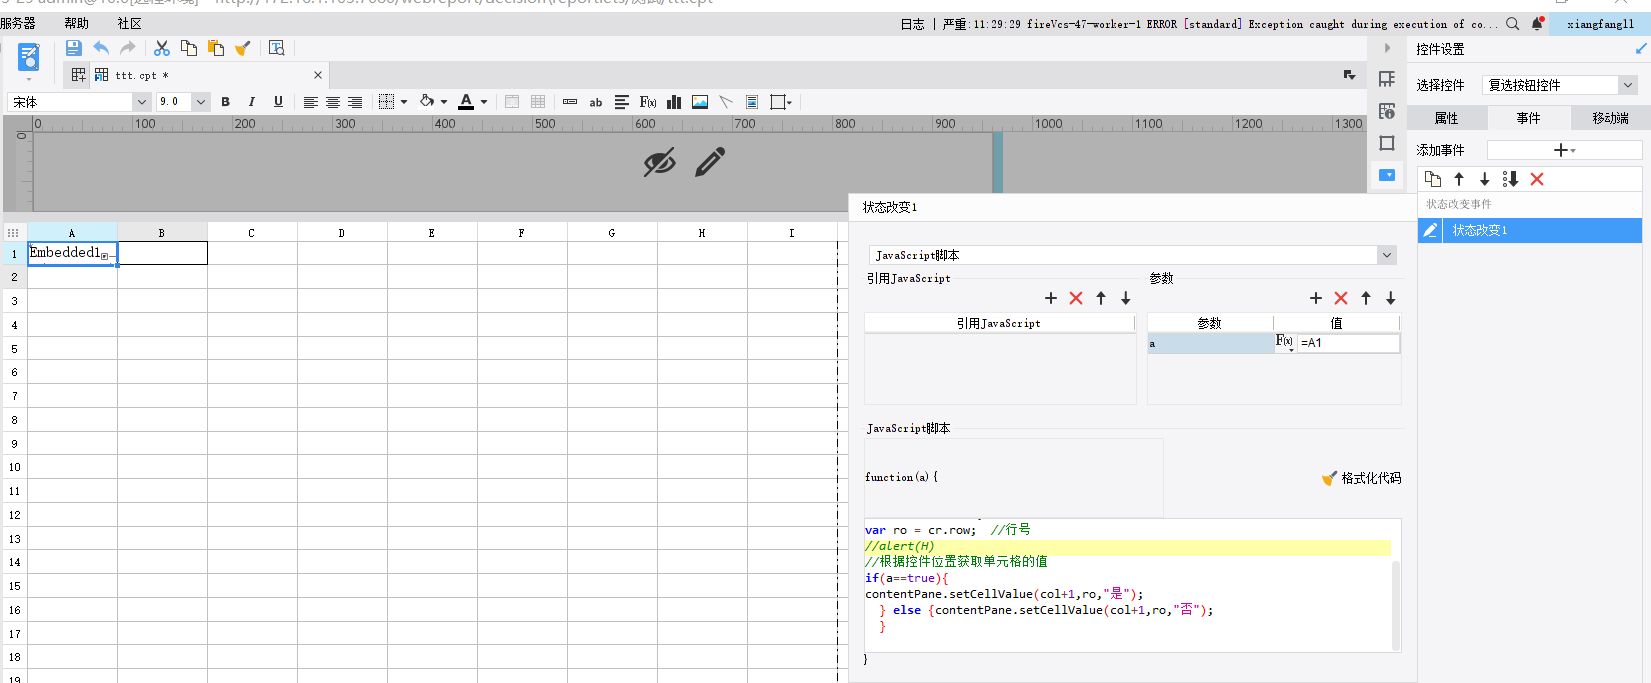Image resolution: width=1651 pixels, height=683 pixels.
Task: Move parameter down arrow
Action: [x=1391, y=298]
